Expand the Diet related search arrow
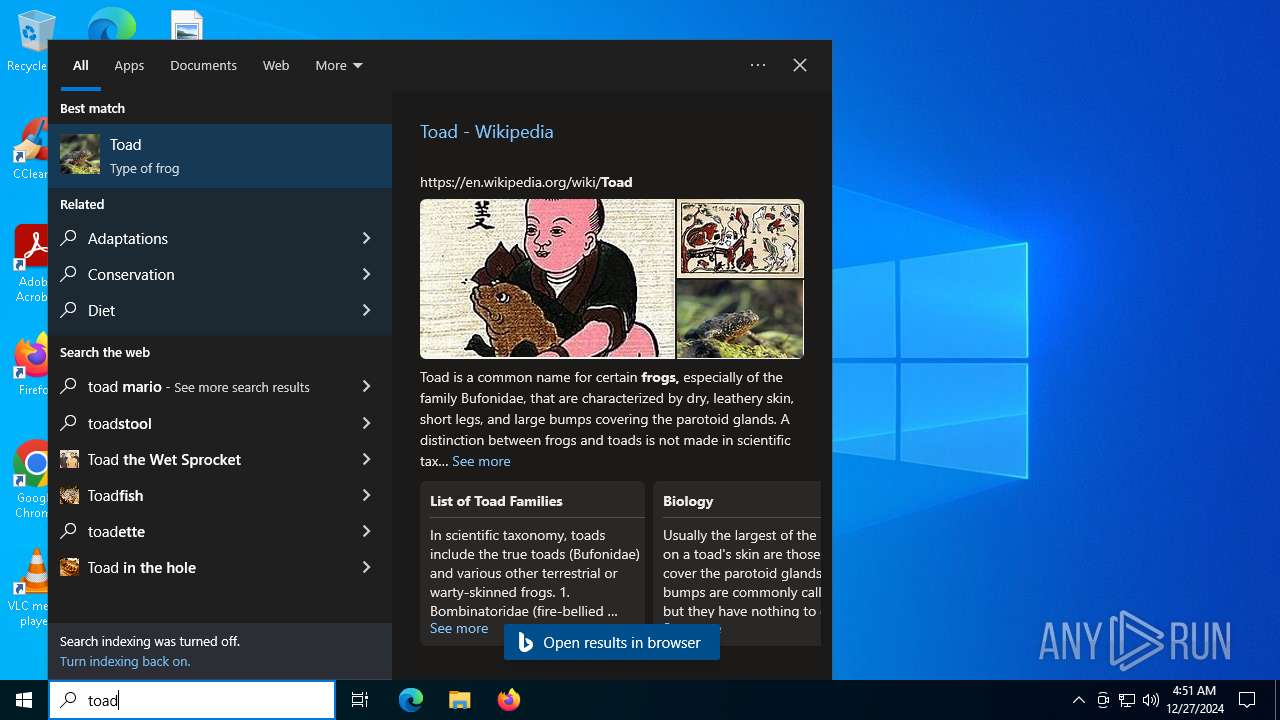1280x720 pixels. [x=366, y=310]
